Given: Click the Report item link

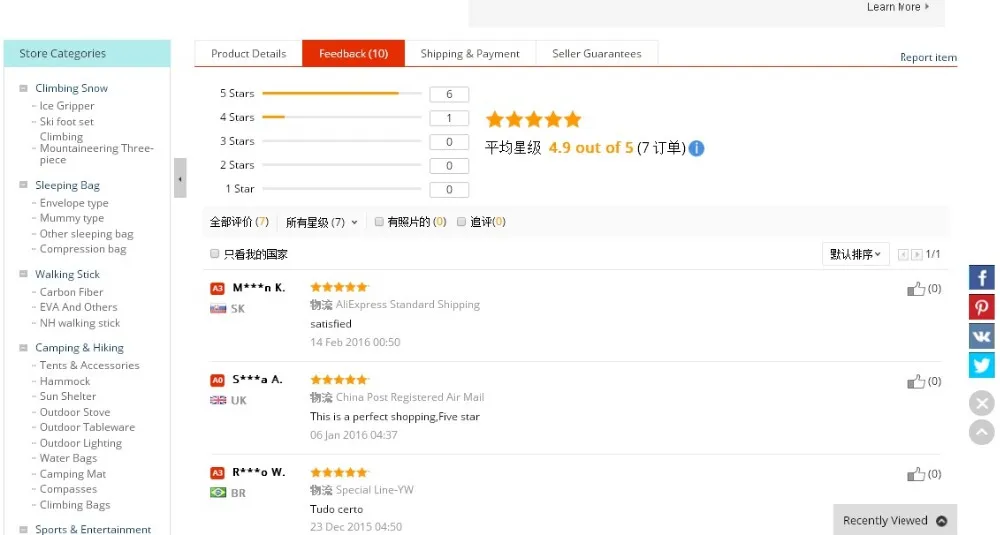Looking at the screenshot, I should pyautogui.click(x=928, y=57).
